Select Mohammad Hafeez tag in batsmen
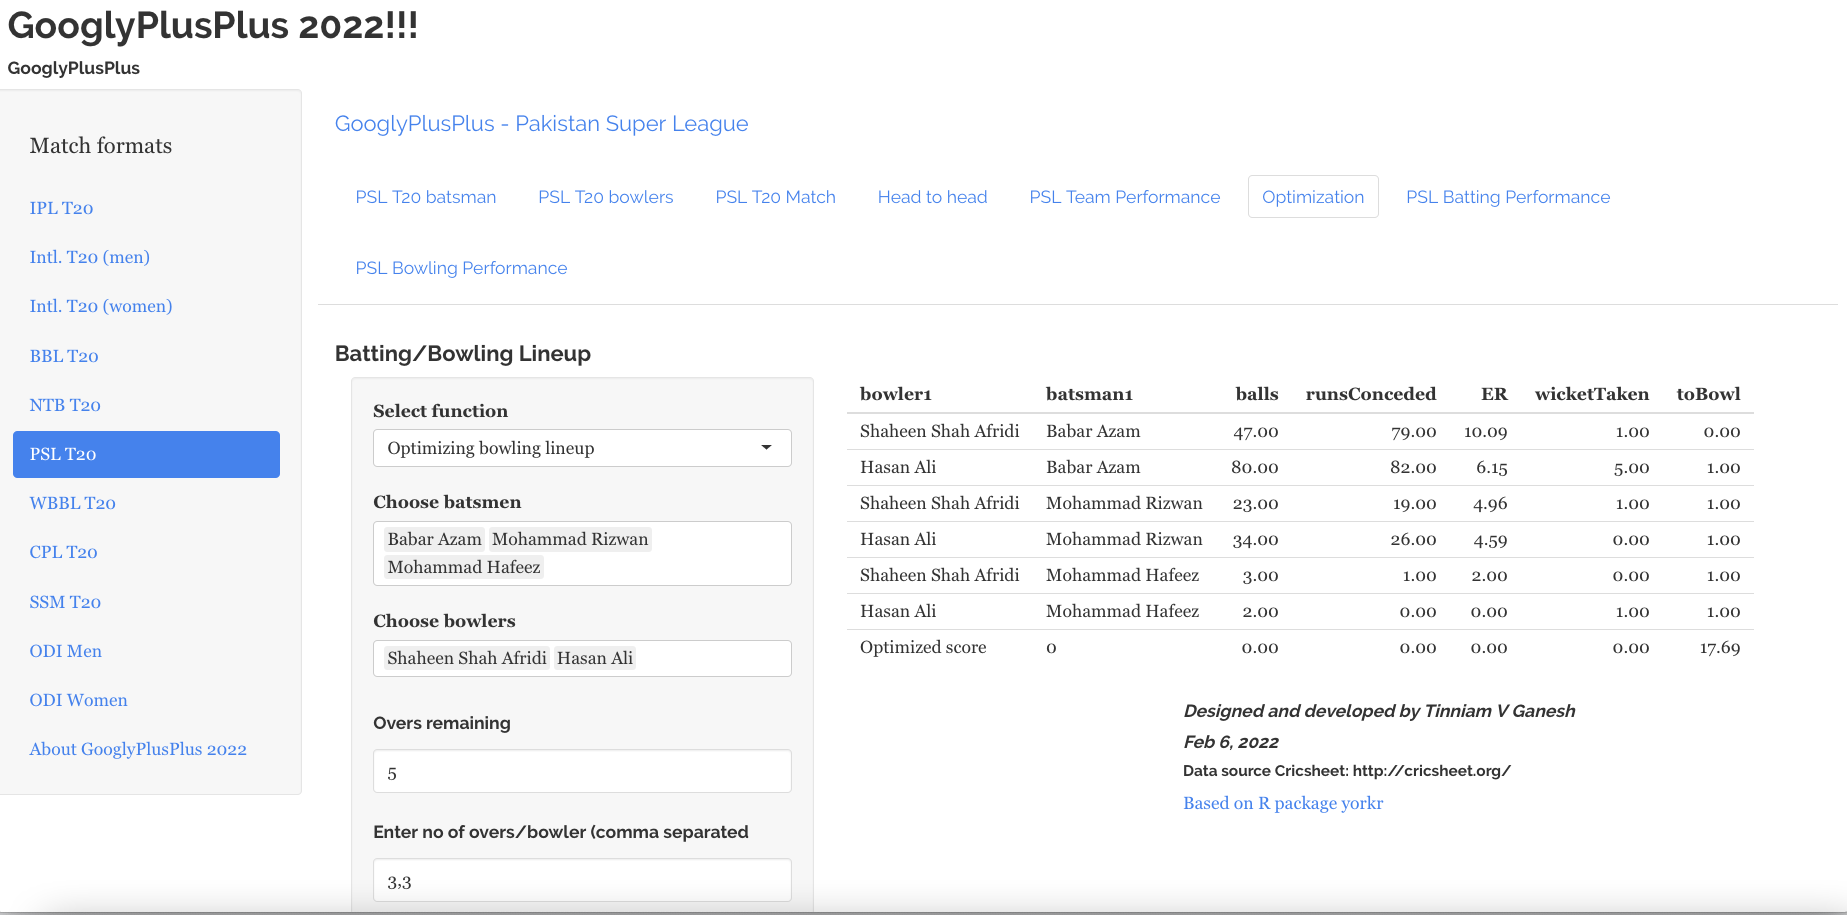This screenshot has width=1847, height=915. click(x=463, y=567)
